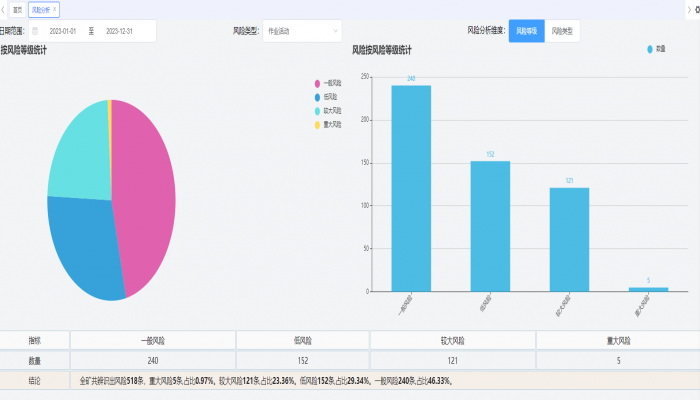Switch analysis dimension to 风险类型
This screenshot has height=400, width=700.
pyautogui.click(x=563, y=31)
